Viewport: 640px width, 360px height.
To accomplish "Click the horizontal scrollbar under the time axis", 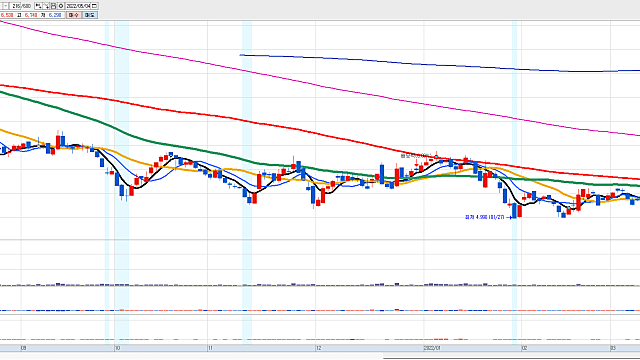I will (x=511, y=358).
